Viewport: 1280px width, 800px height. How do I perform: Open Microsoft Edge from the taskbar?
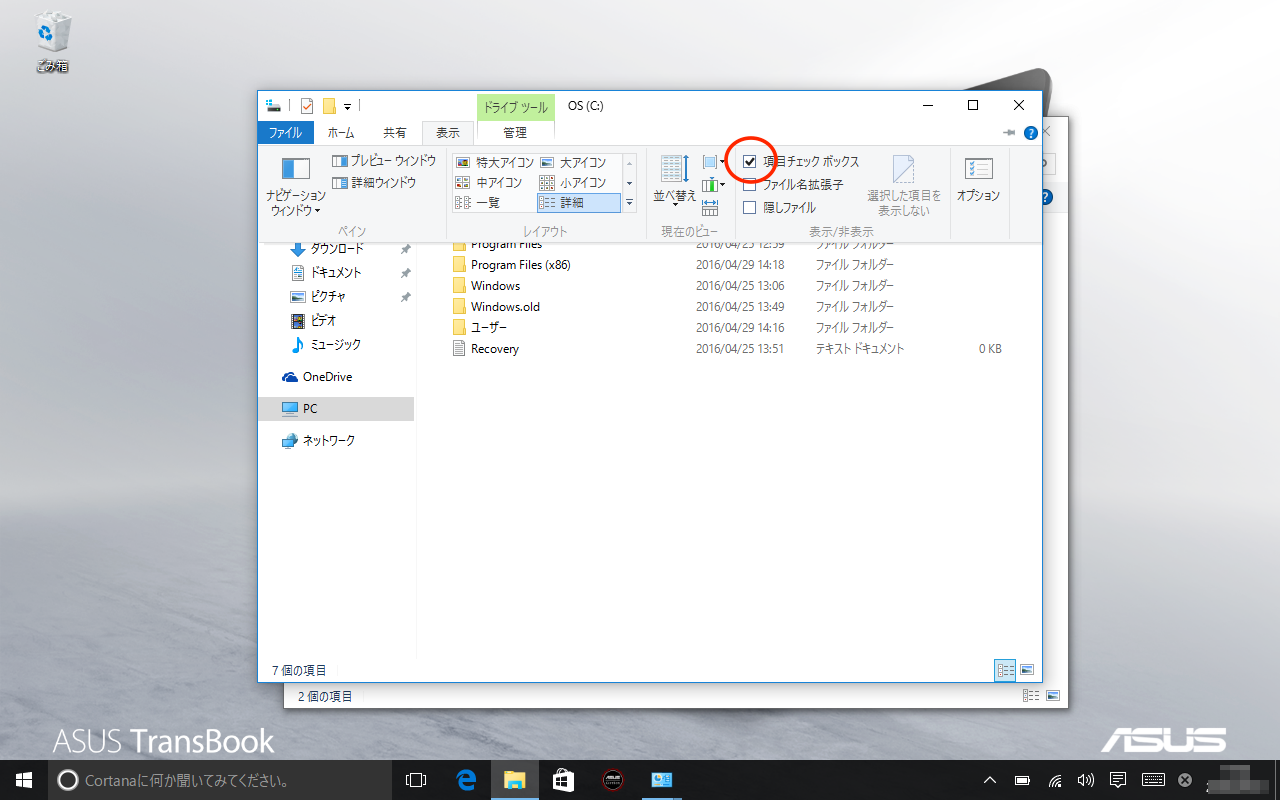[x=465, y=780]
